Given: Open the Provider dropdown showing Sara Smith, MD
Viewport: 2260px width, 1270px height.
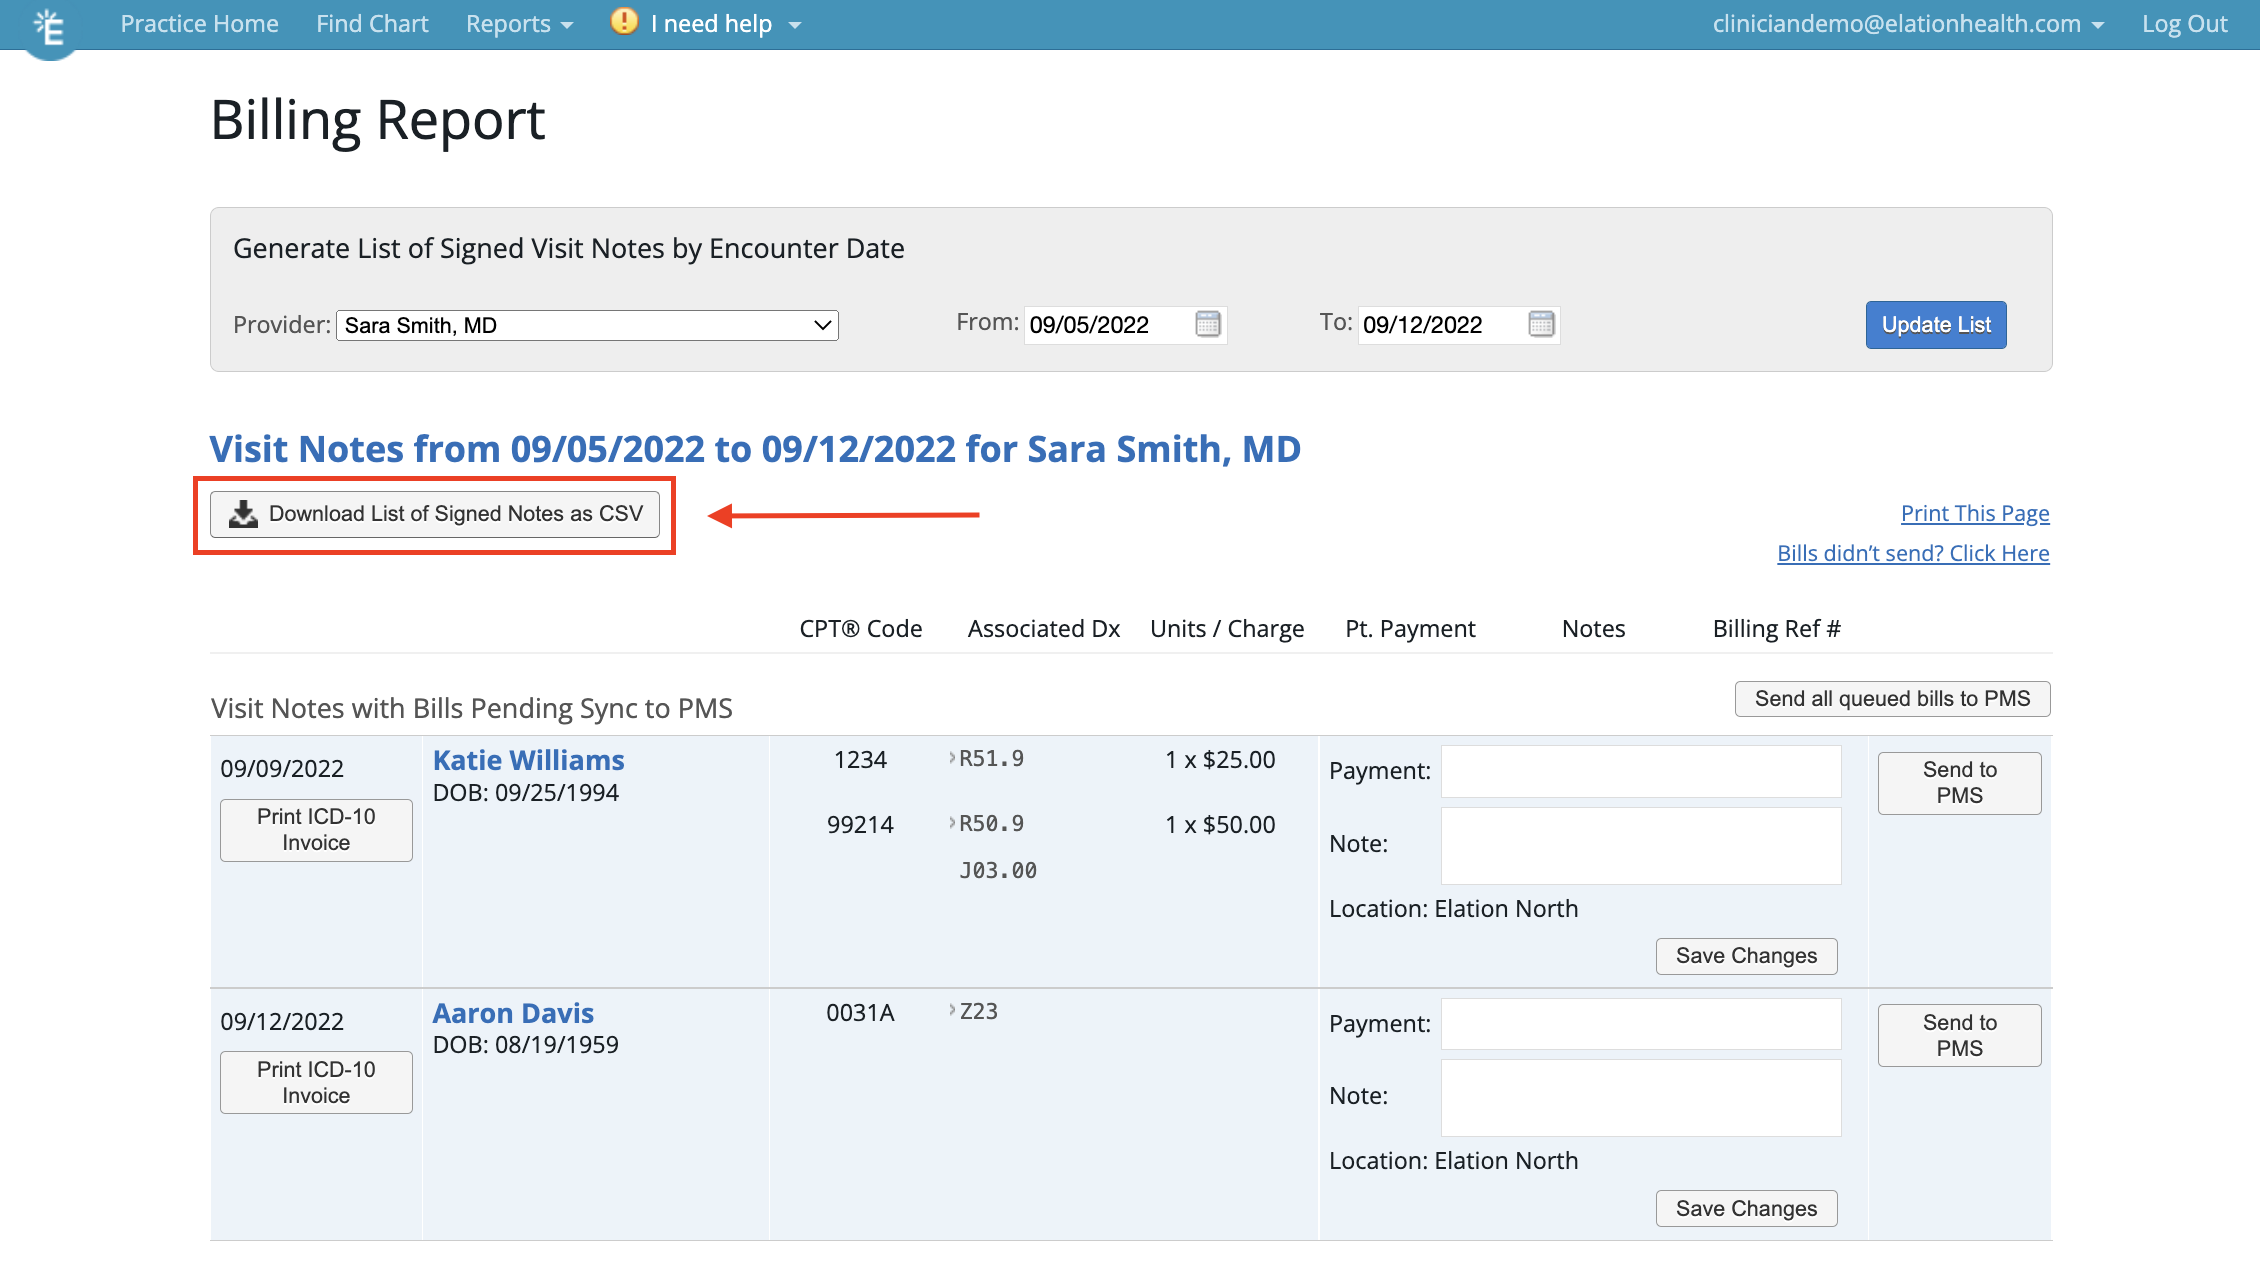Looking at the screenshot, I should pyautogui.click(x=586, y=324).
